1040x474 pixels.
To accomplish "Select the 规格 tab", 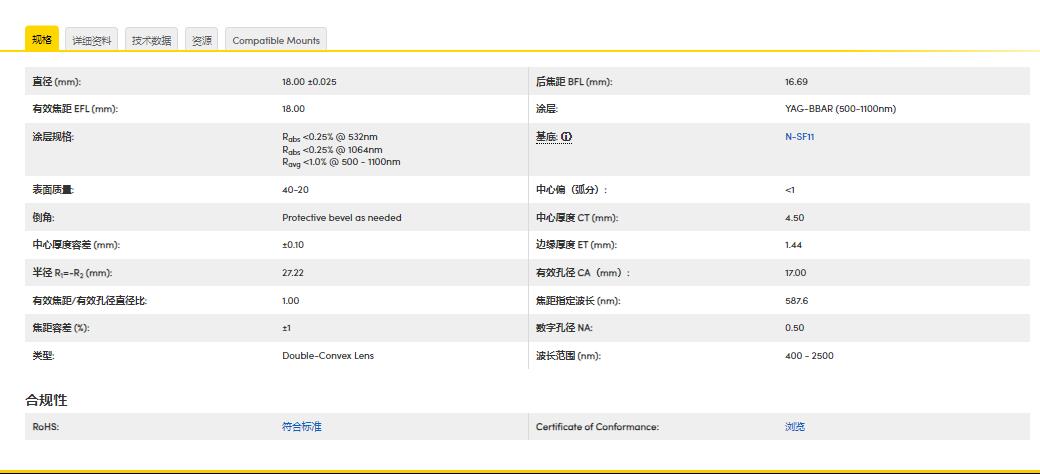I will pyautogui.click(x=42, y=39).
